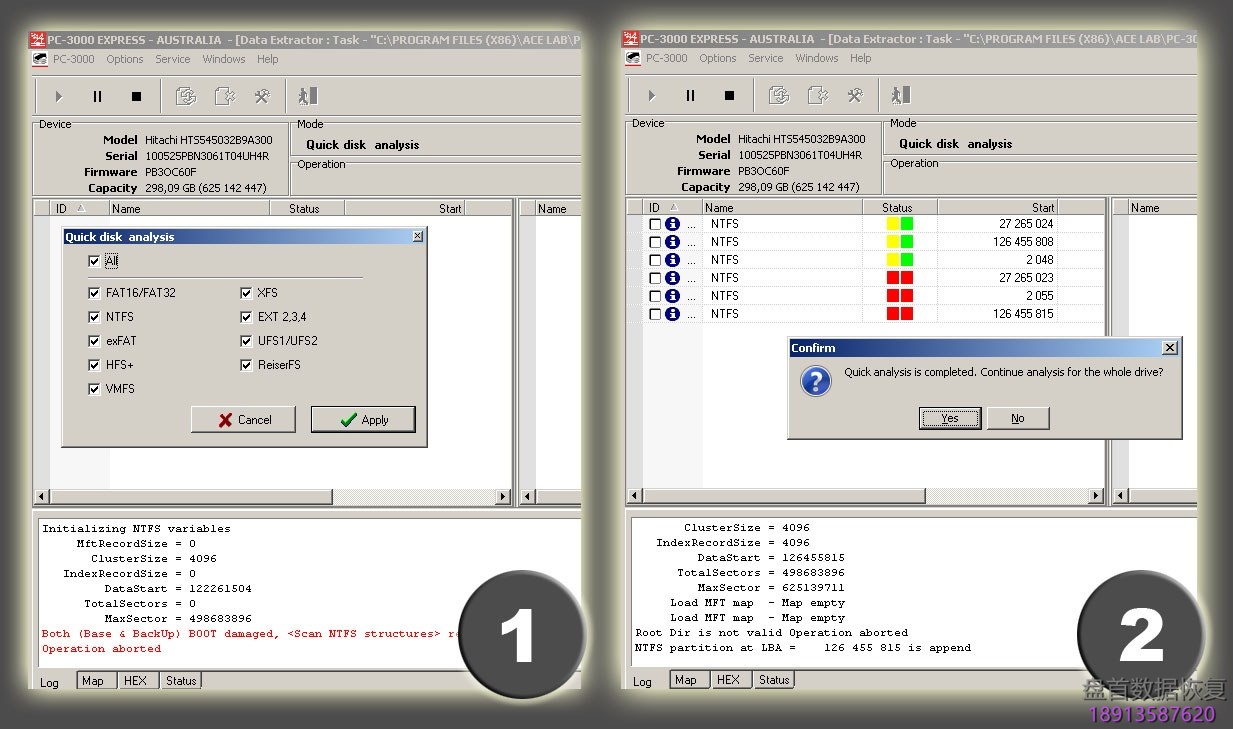This screenshot has width=1233, height=729.
Task: Click the info icon on the first NTFS partition
Action: coord(673,224)
